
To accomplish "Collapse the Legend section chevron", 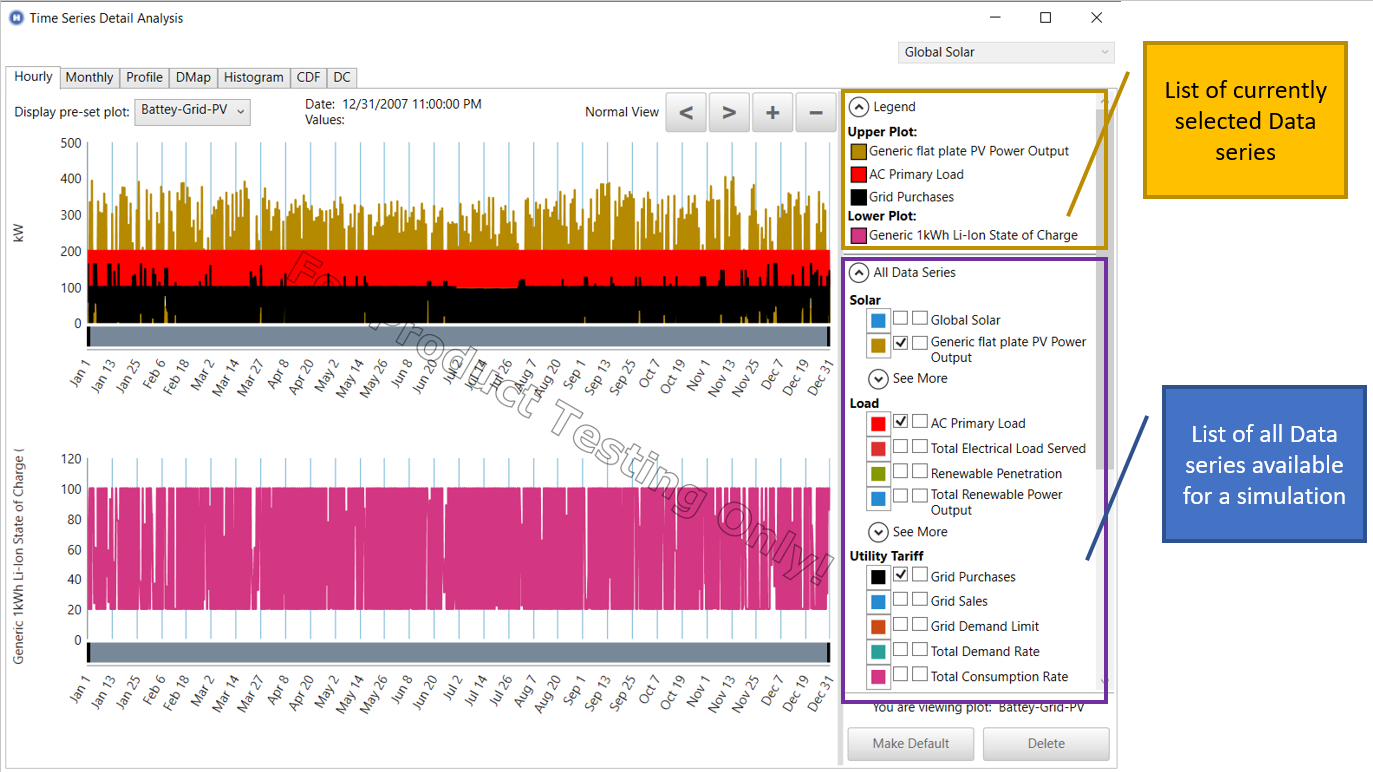I will click(859, 107).
